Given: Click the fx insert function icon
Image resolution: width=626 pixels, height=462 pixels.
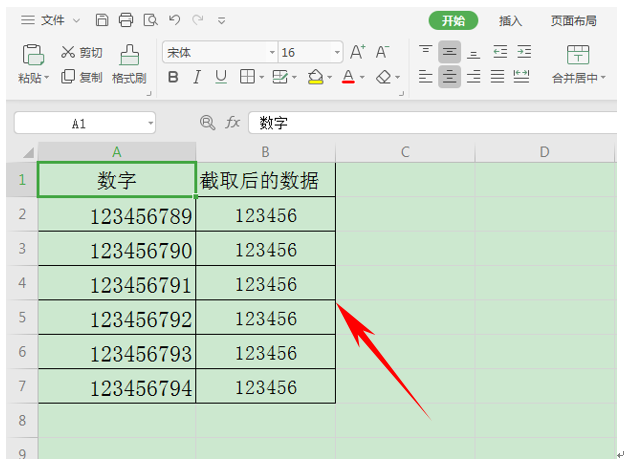Looking at the screenshot, I should (233, 122).
